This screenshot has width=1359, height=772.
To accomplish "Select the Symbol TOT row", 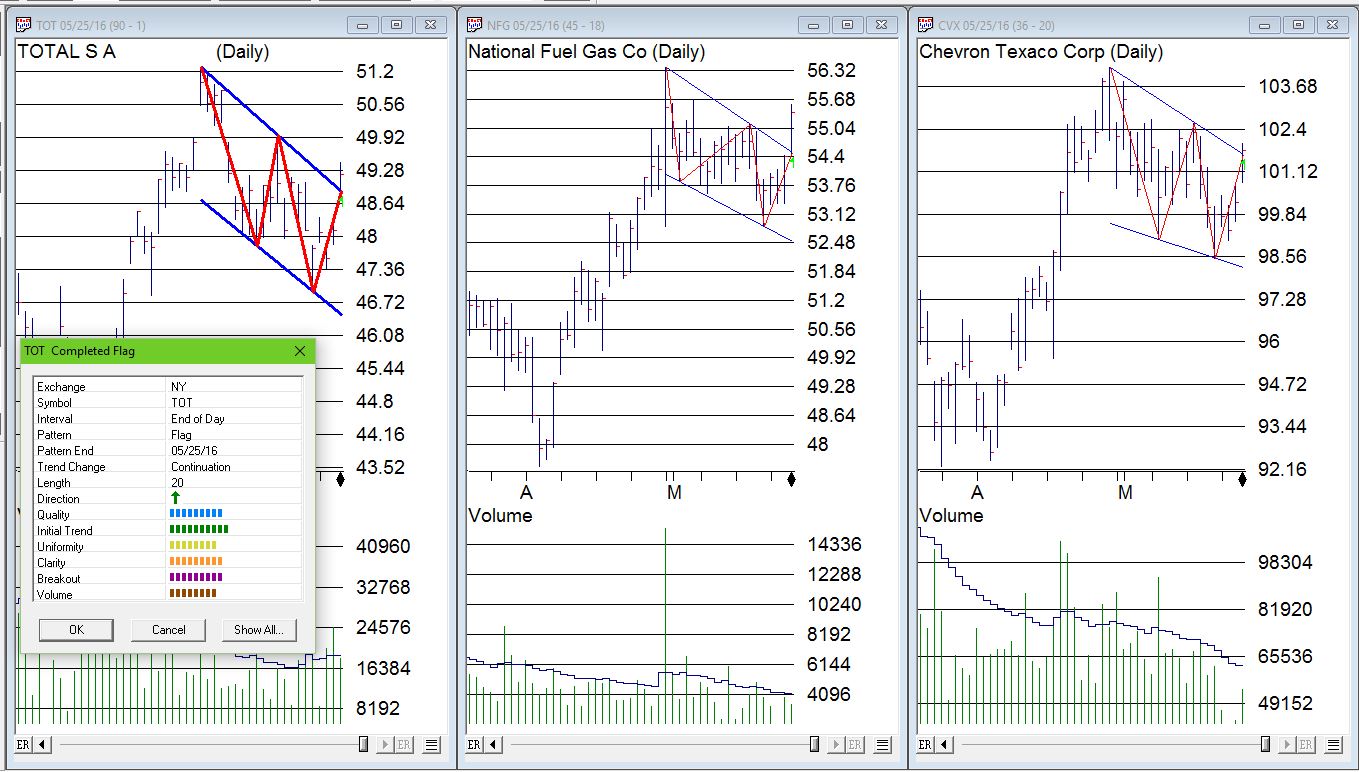I will (x=168, y=403).
